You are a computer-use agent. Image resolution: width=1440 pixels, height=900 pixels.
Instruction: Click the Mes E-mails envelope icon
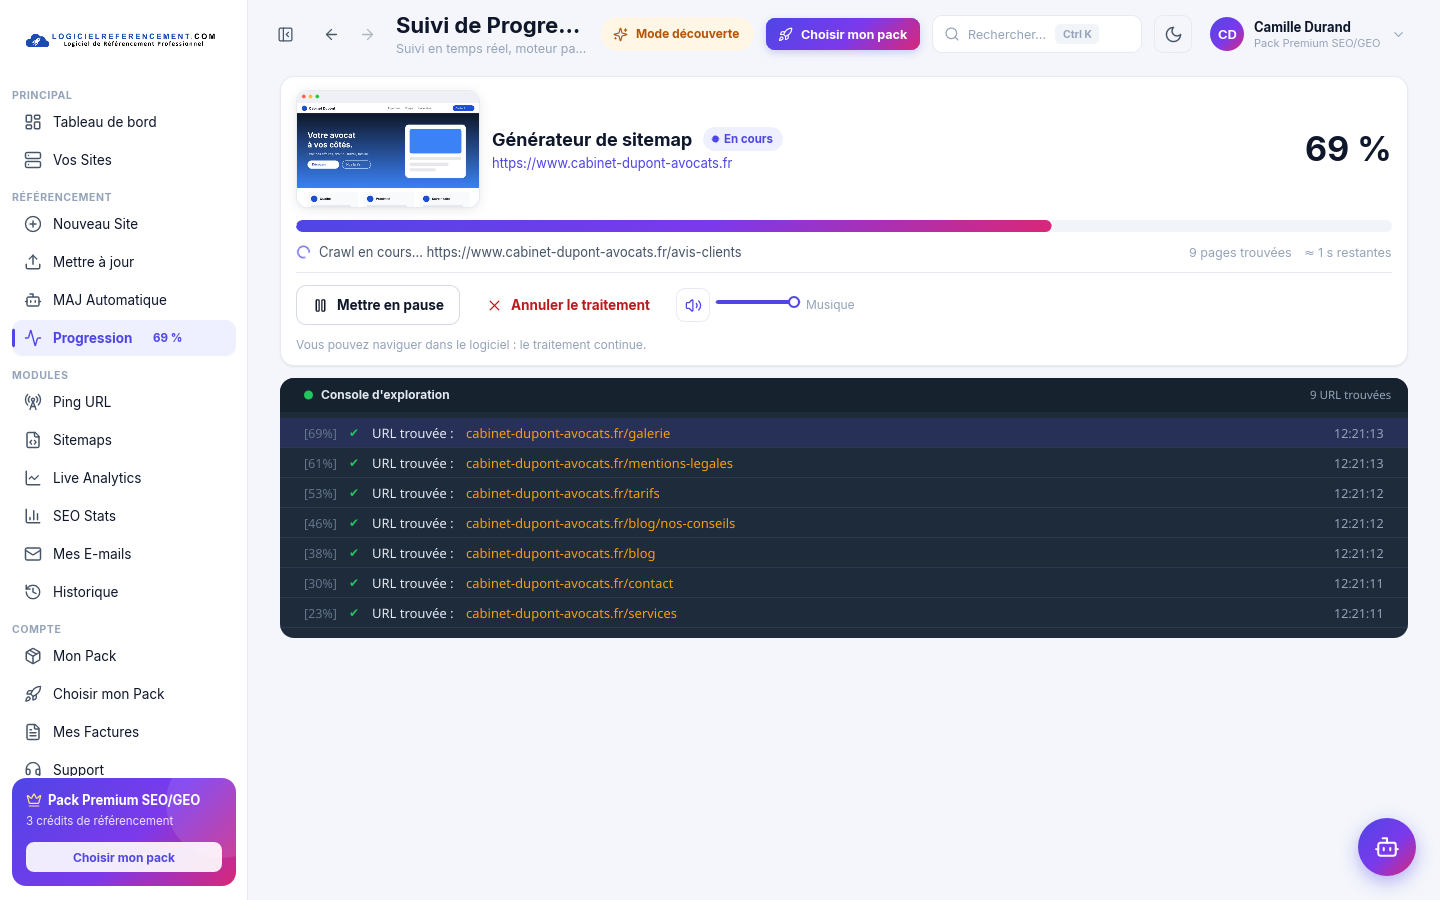click(33, 554)
